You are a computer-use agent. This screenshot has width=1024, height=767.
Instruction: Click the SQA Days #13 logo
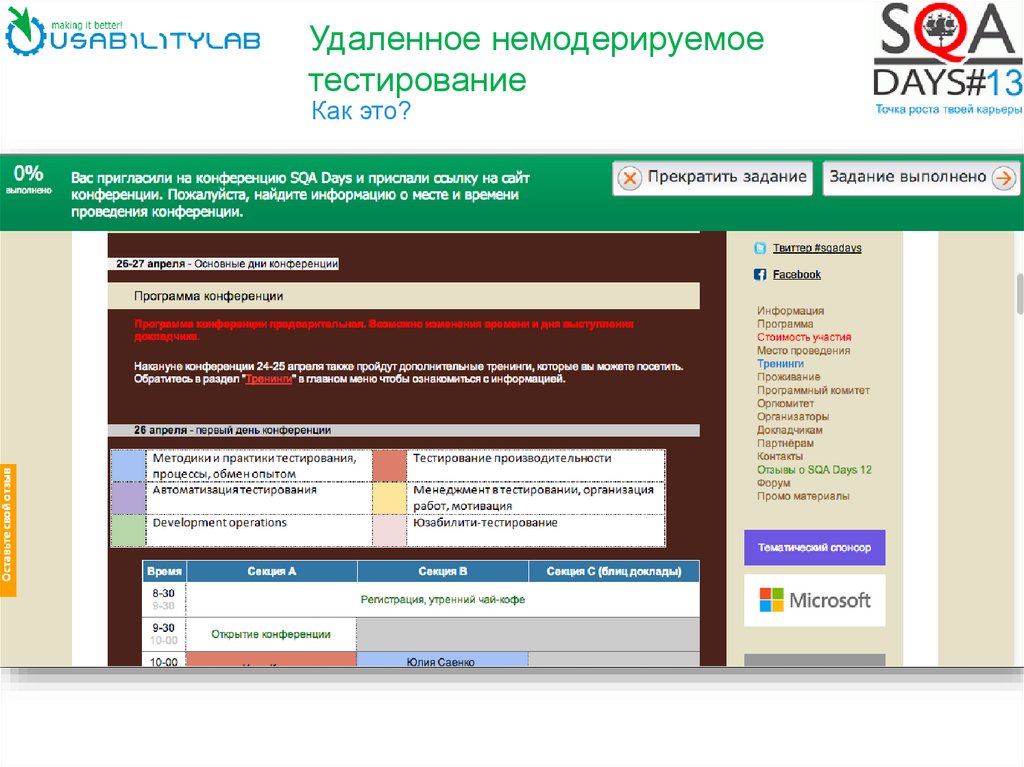pyautogui.click(x=948, y=59)
